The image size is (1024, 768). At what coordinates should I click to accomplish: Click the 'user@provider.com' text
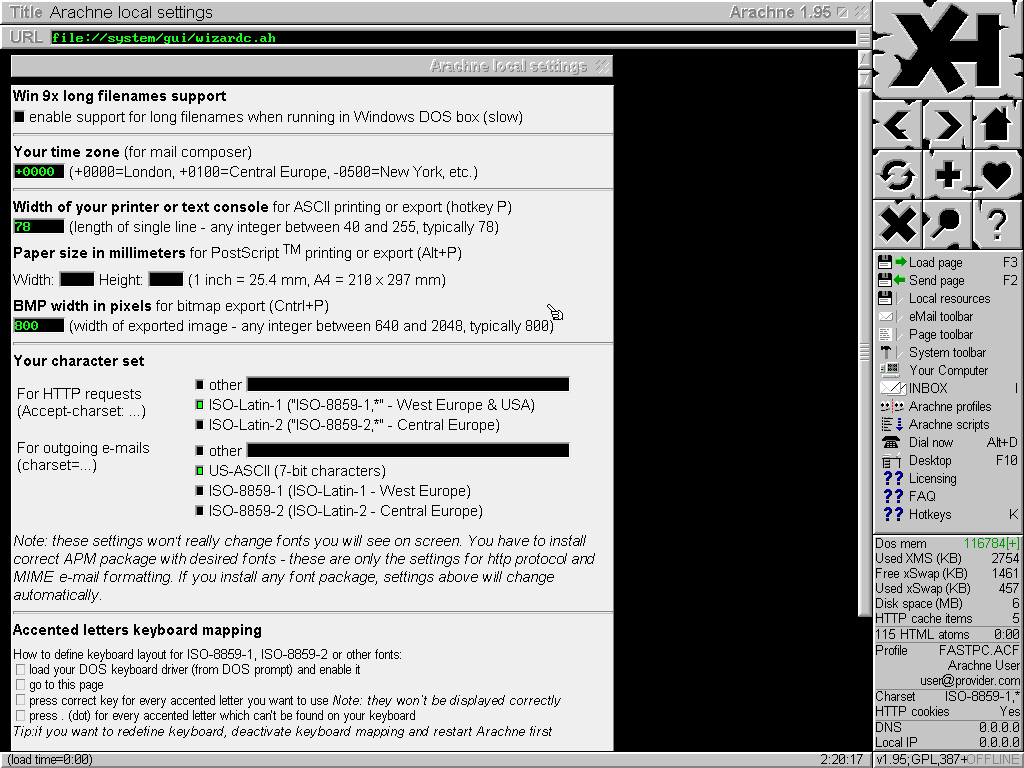[970, 680]
